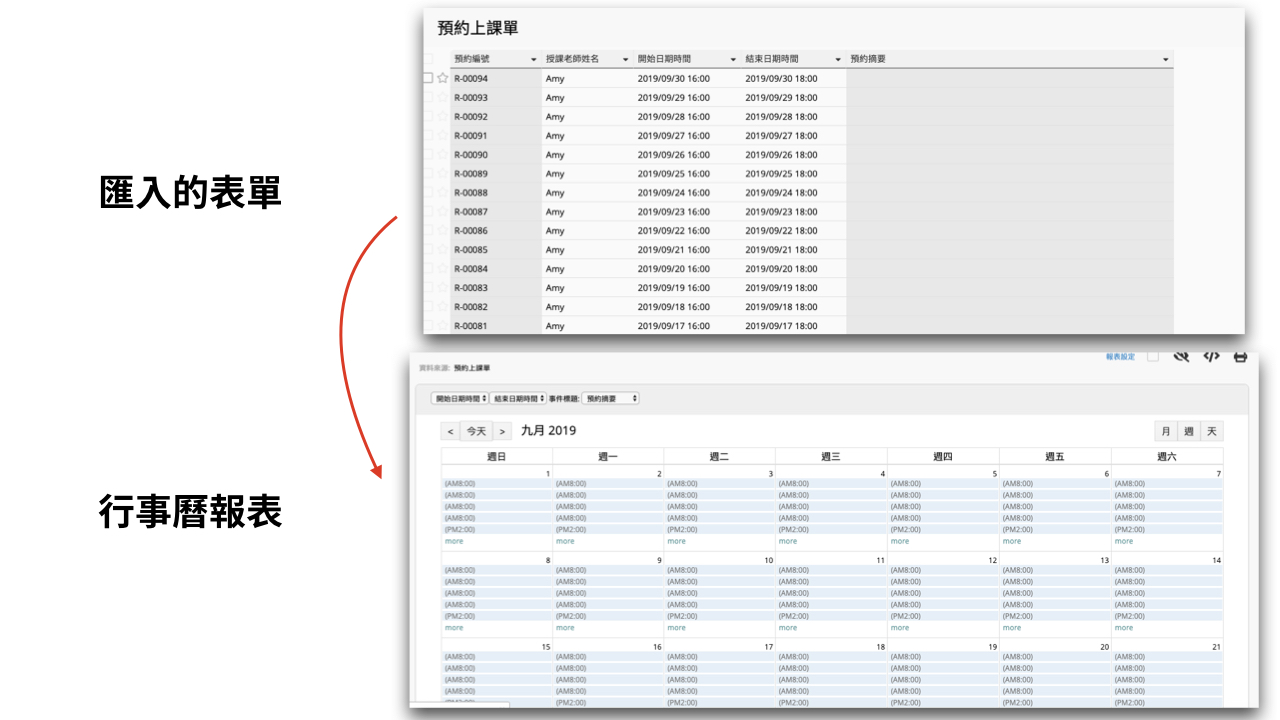Open record R-00088 in the list
The width and height of the screenshot is (1280, 720).
[471, 193]
